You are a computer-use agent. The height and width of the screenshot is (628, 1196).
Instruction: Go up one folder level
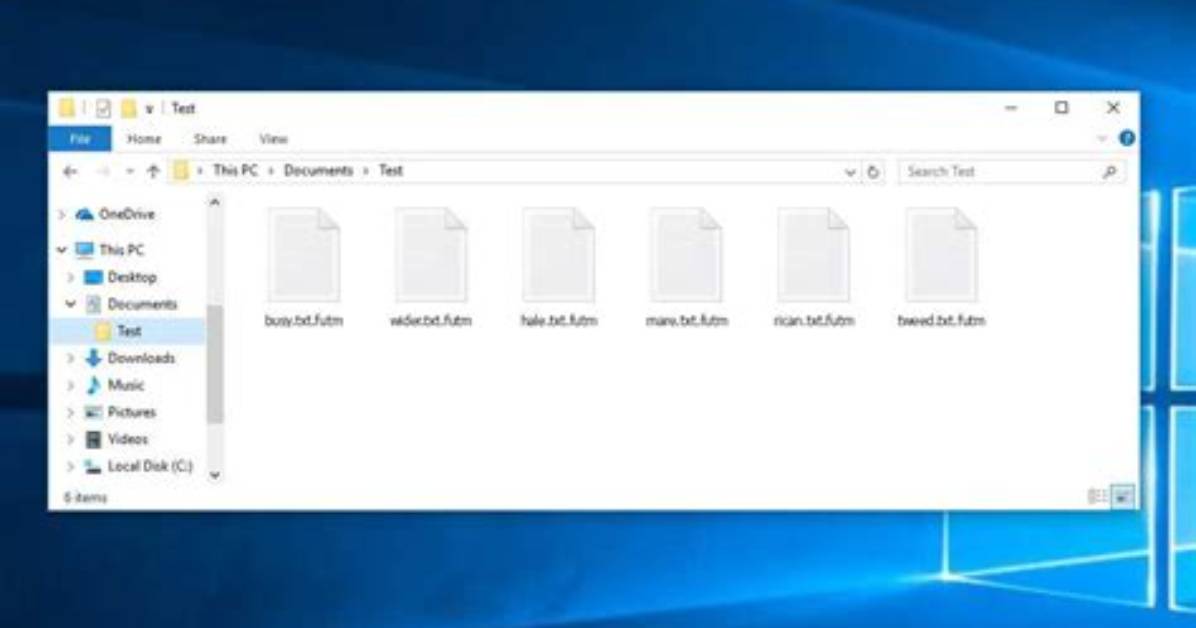click(x=153, y=172)
